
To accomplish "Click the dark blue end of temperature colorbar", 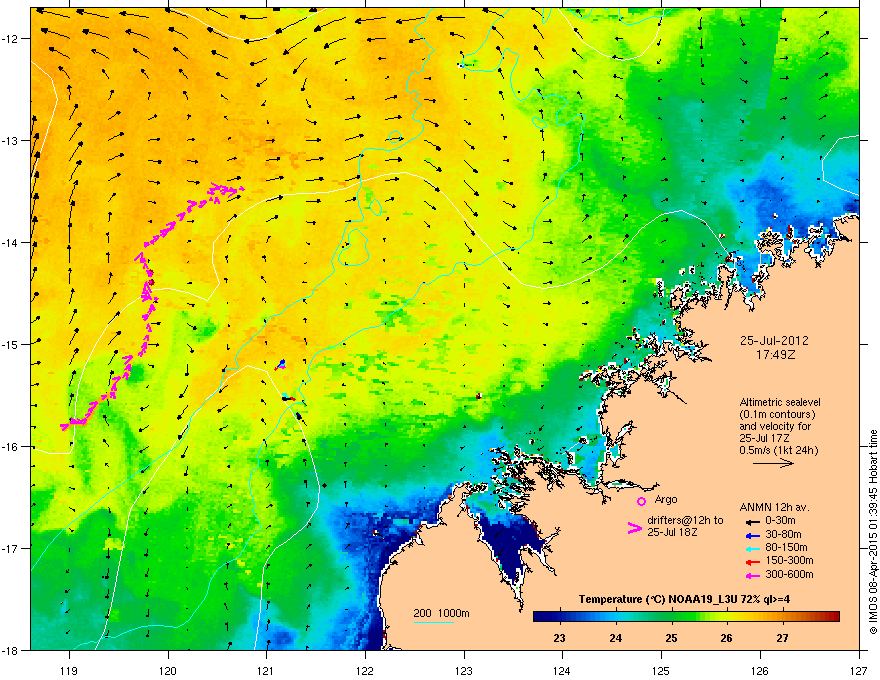I will click(x=540, y=616).
